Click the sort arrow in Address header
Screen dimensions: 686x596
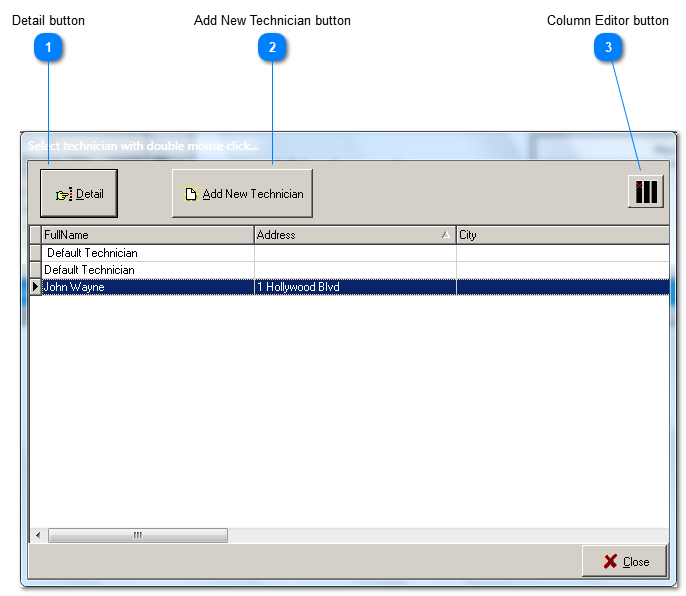(x=444, y=235)
